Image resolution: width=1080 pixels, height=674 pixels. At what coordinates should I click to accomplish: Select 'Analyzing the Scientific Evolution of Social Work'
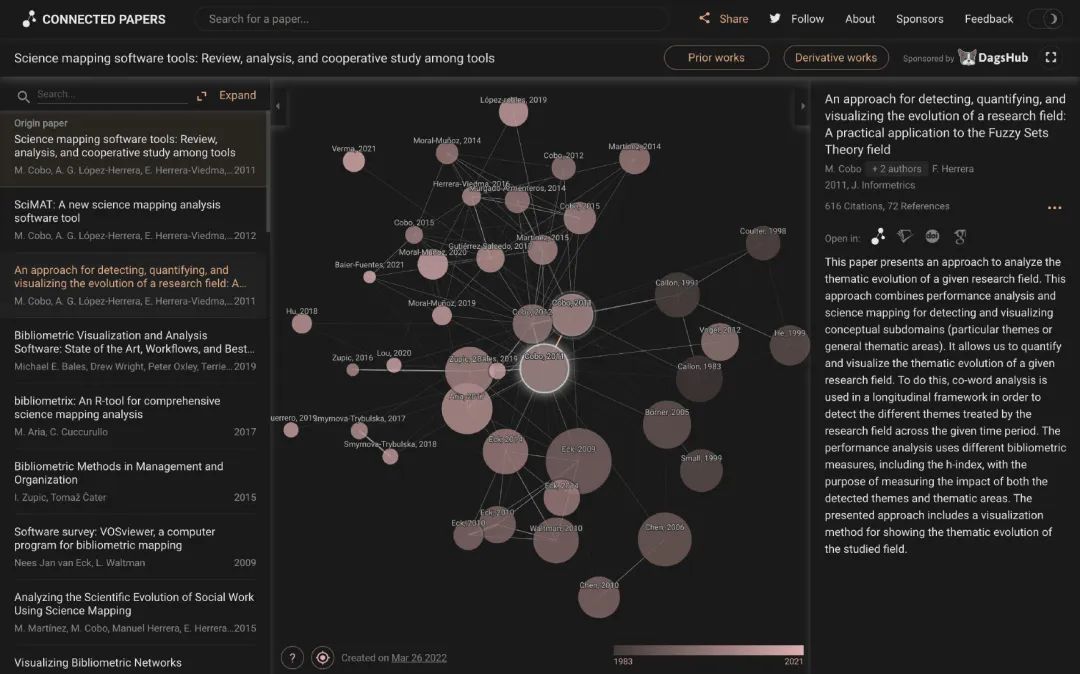(x=134, y=612)
